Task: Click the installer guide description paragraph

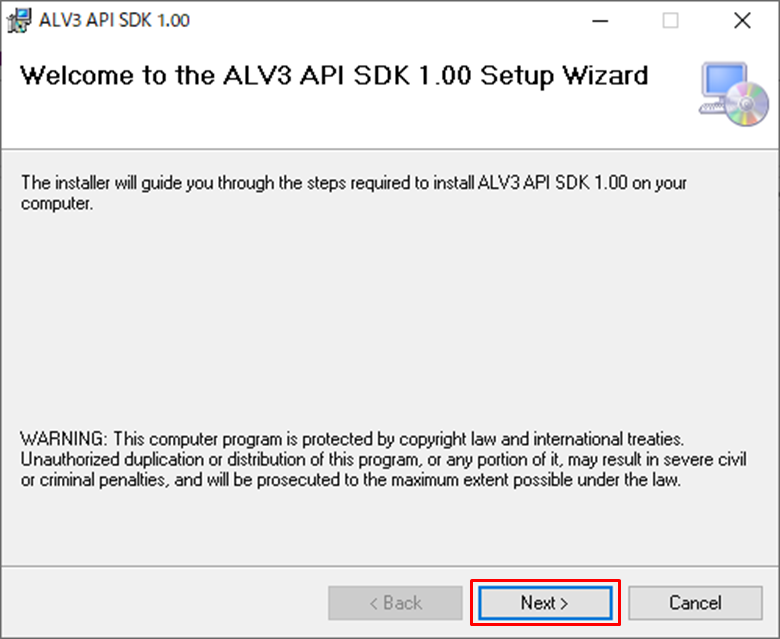Action: pyautogui.click(x=354, y=193)
